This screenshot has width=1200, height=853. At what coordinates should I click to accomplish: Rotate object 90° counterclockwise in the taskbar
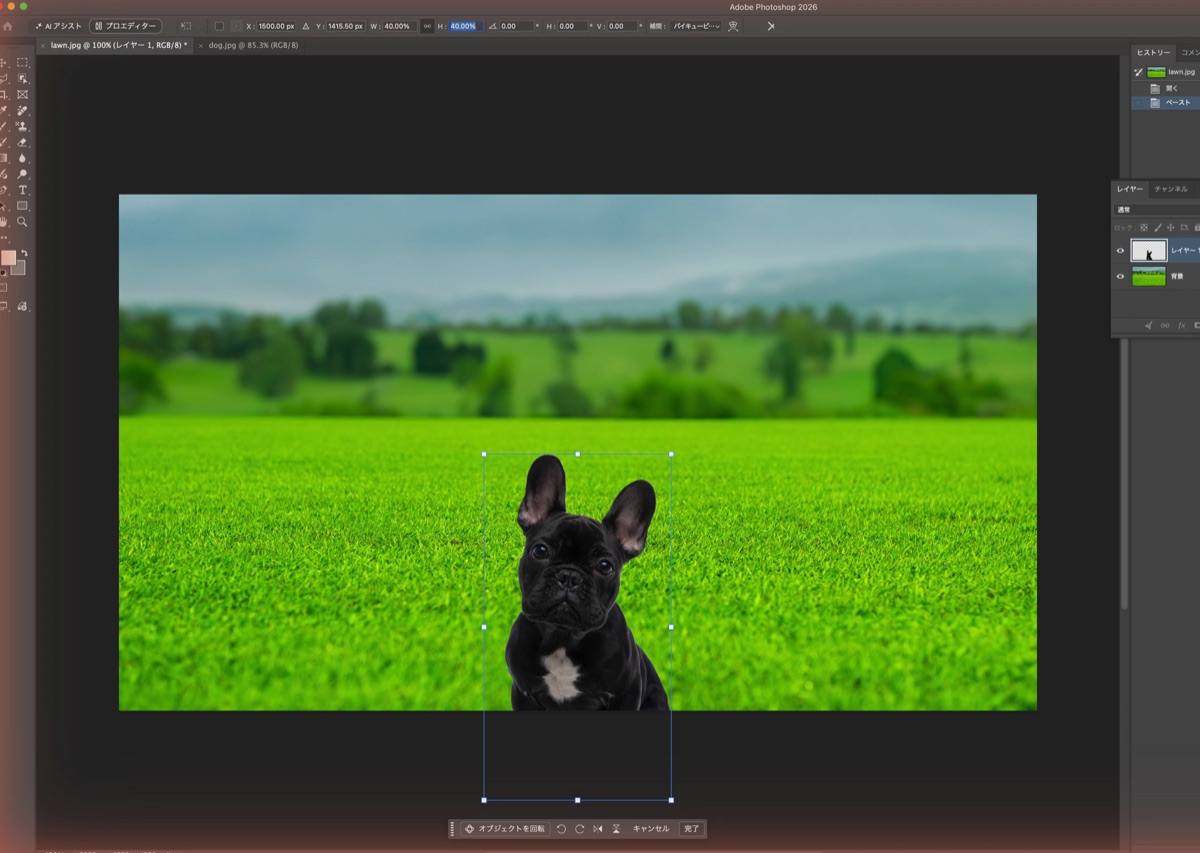pos(561,829)
